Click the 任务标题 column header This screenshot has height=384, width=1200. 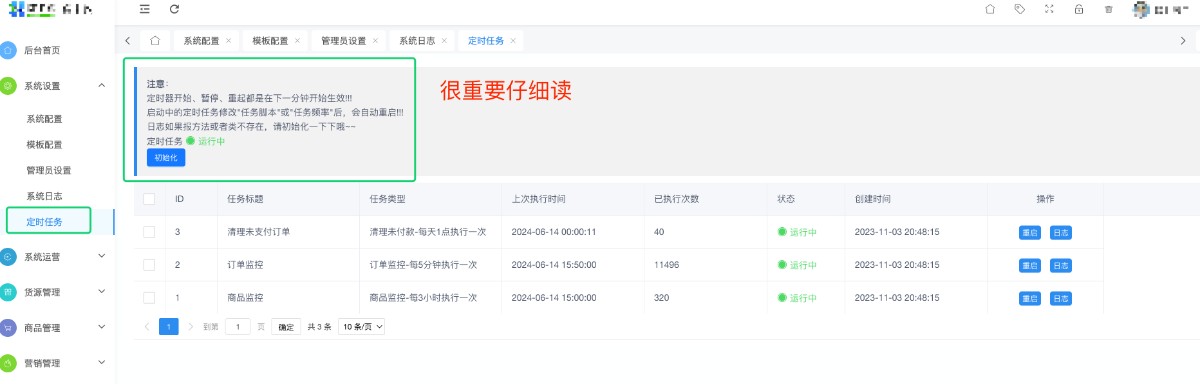coord(246,199)
